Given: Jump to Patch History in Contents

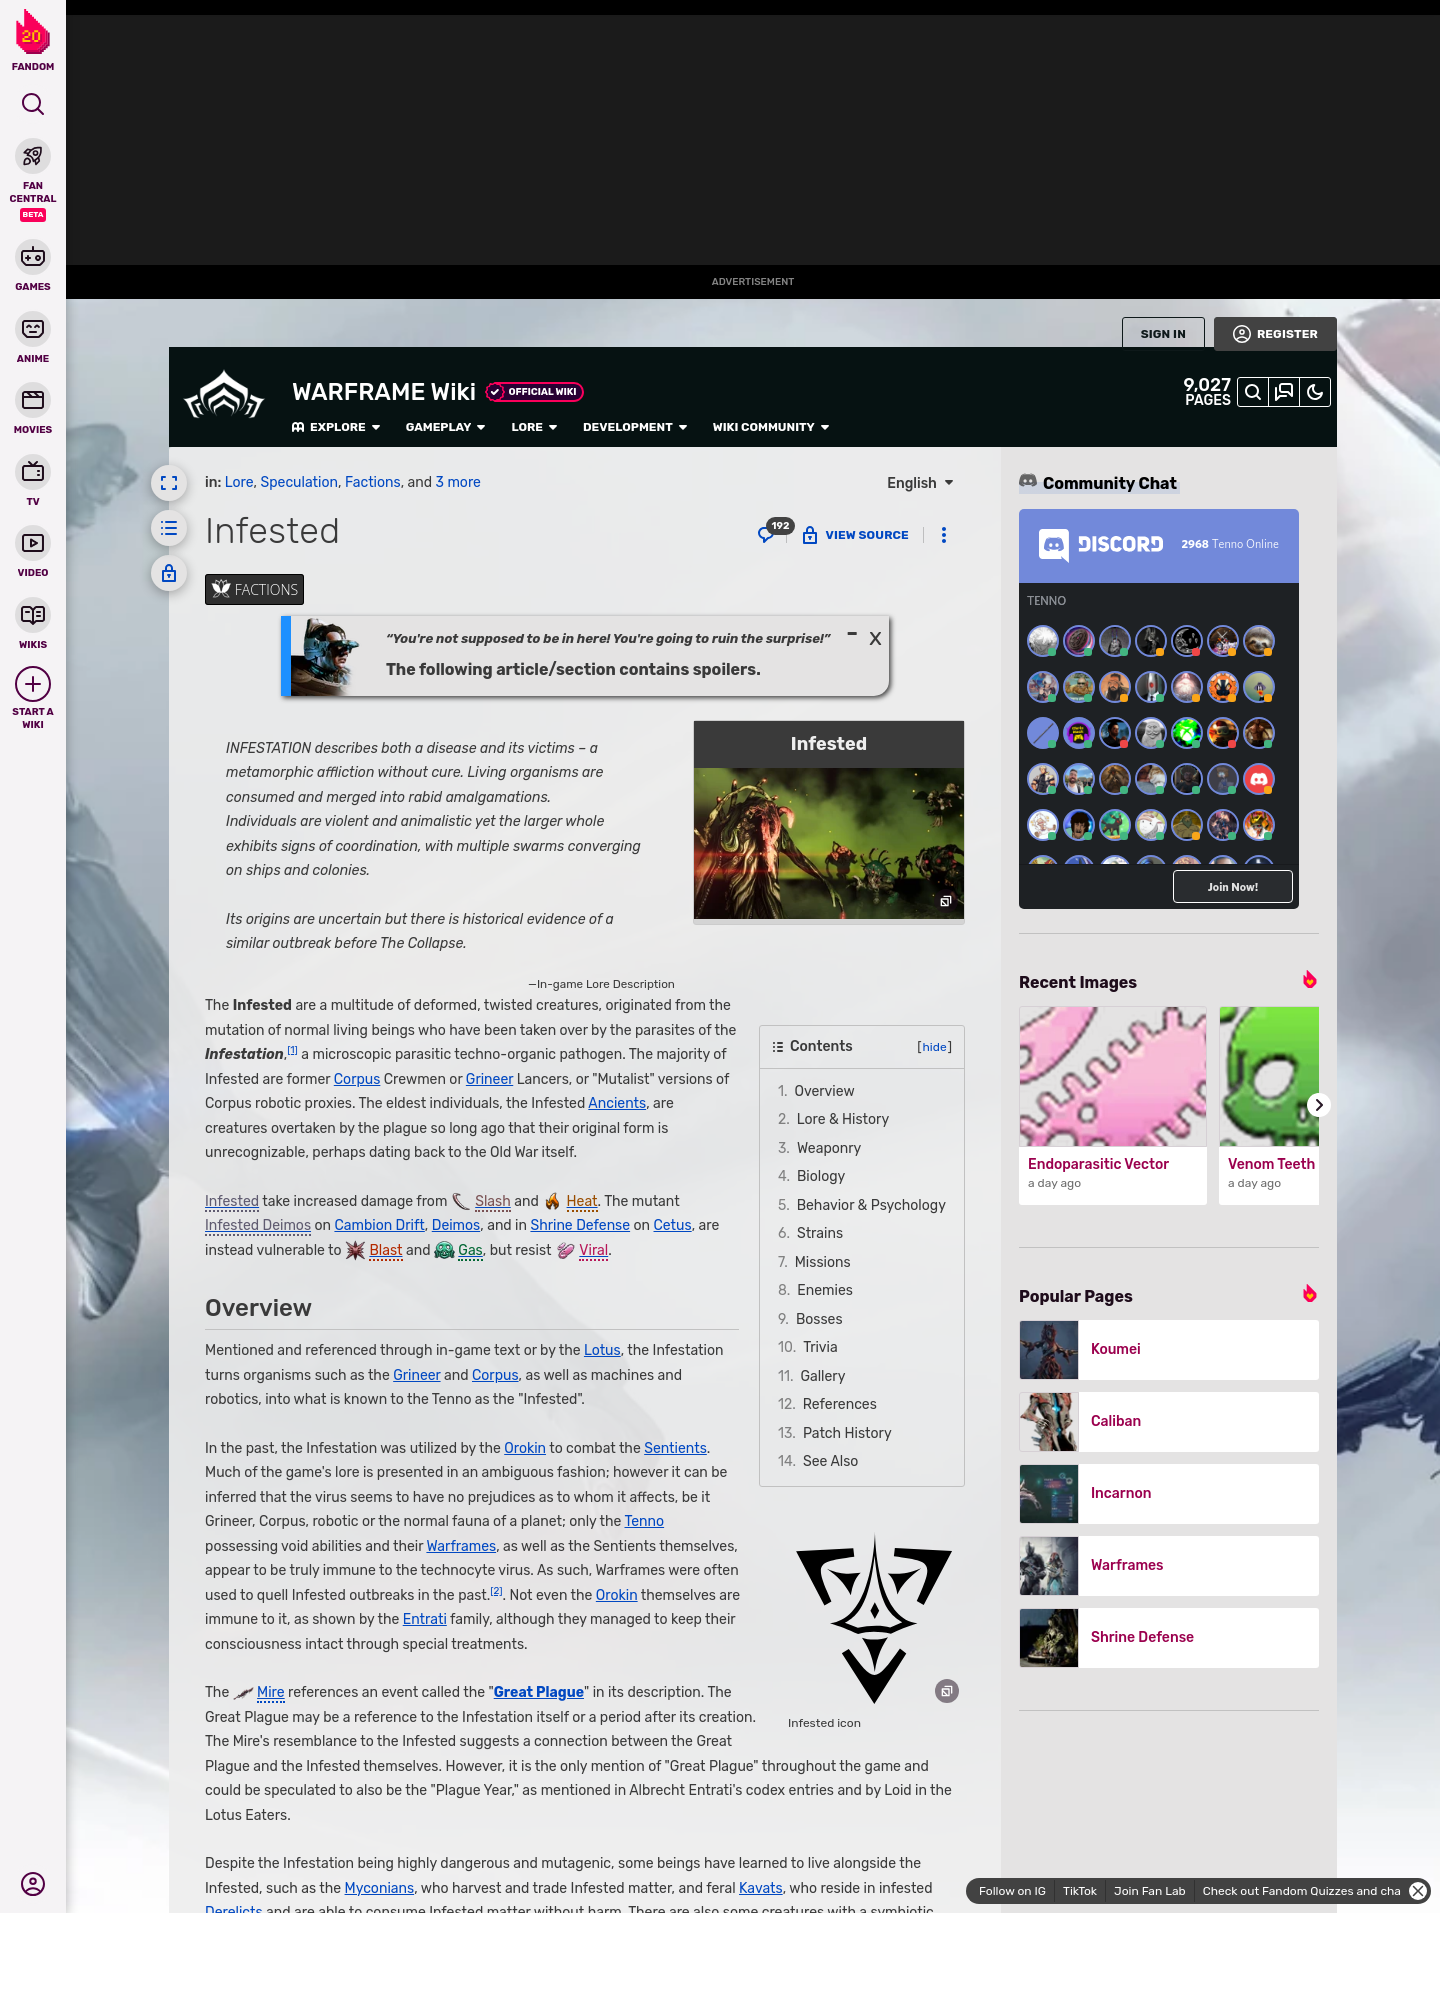Looking at the screenshot, I should pos(847,1433).
